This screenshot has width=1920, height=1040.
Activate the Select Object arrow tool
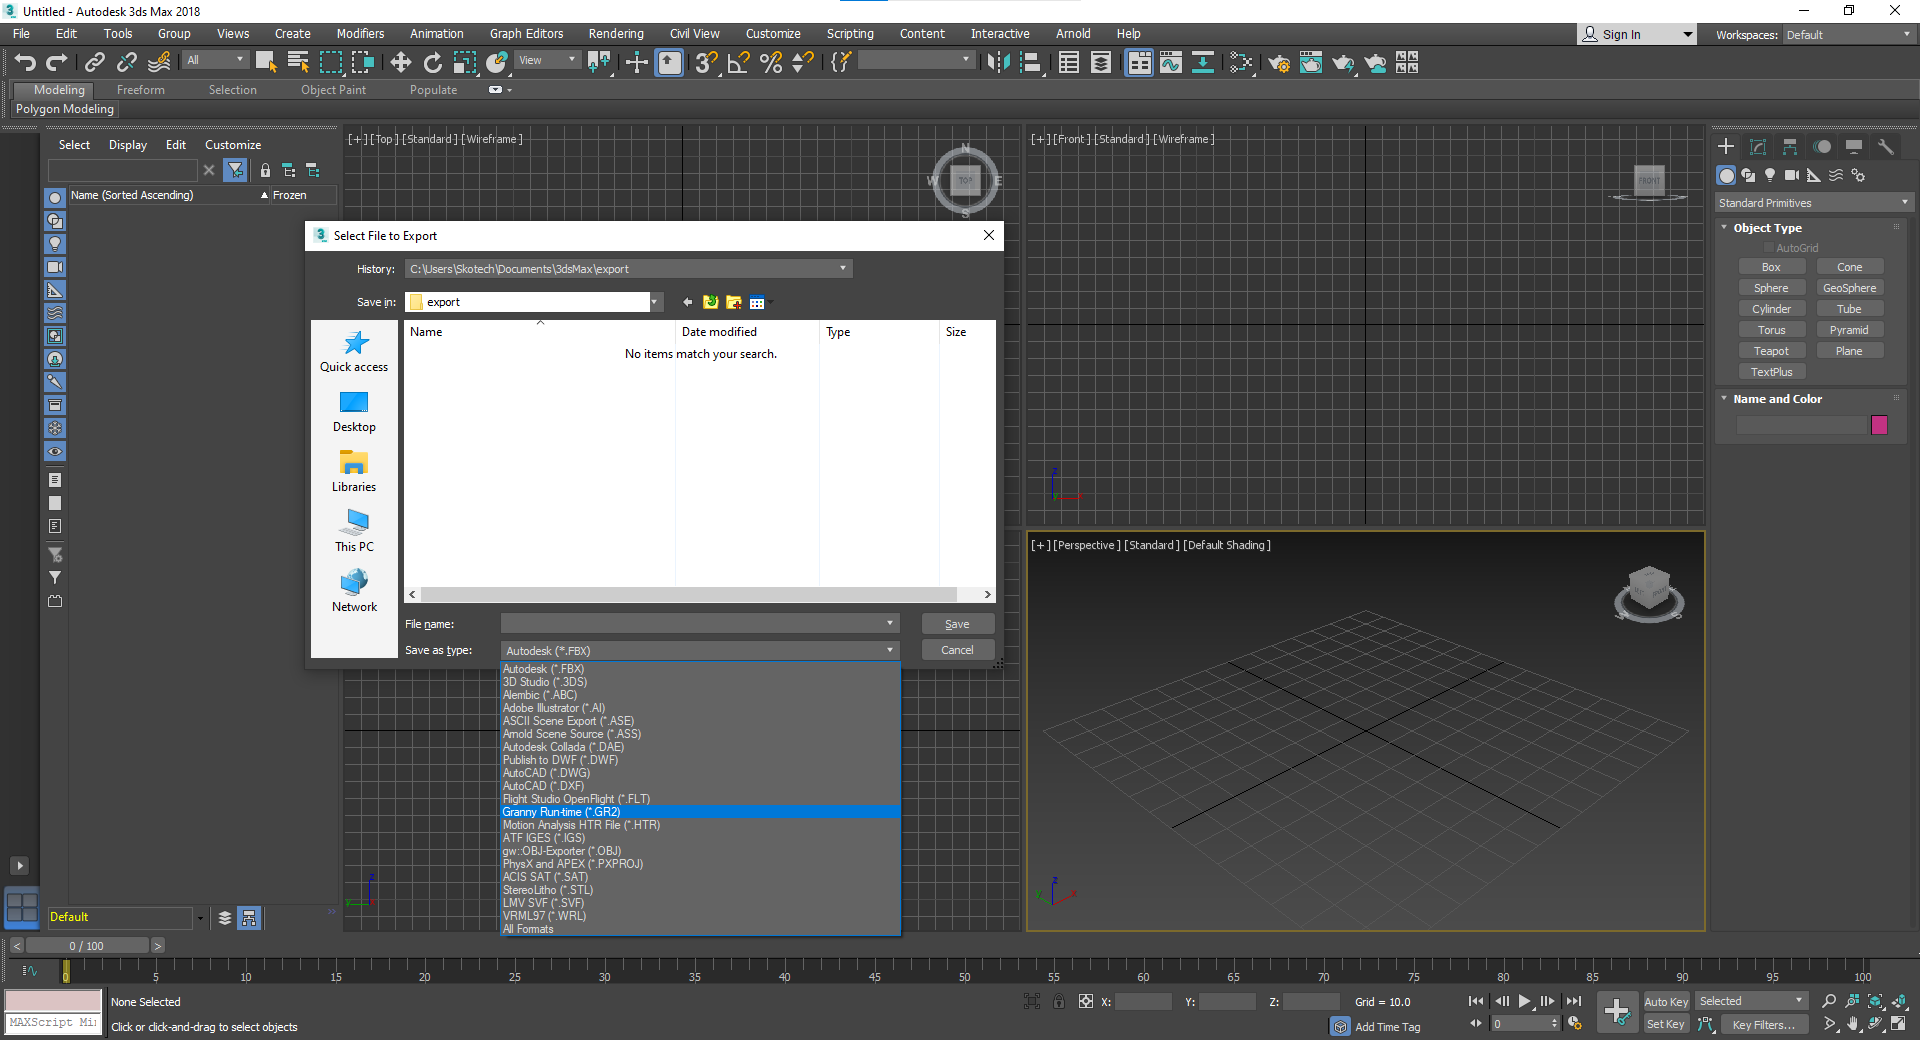pos(266,63)
